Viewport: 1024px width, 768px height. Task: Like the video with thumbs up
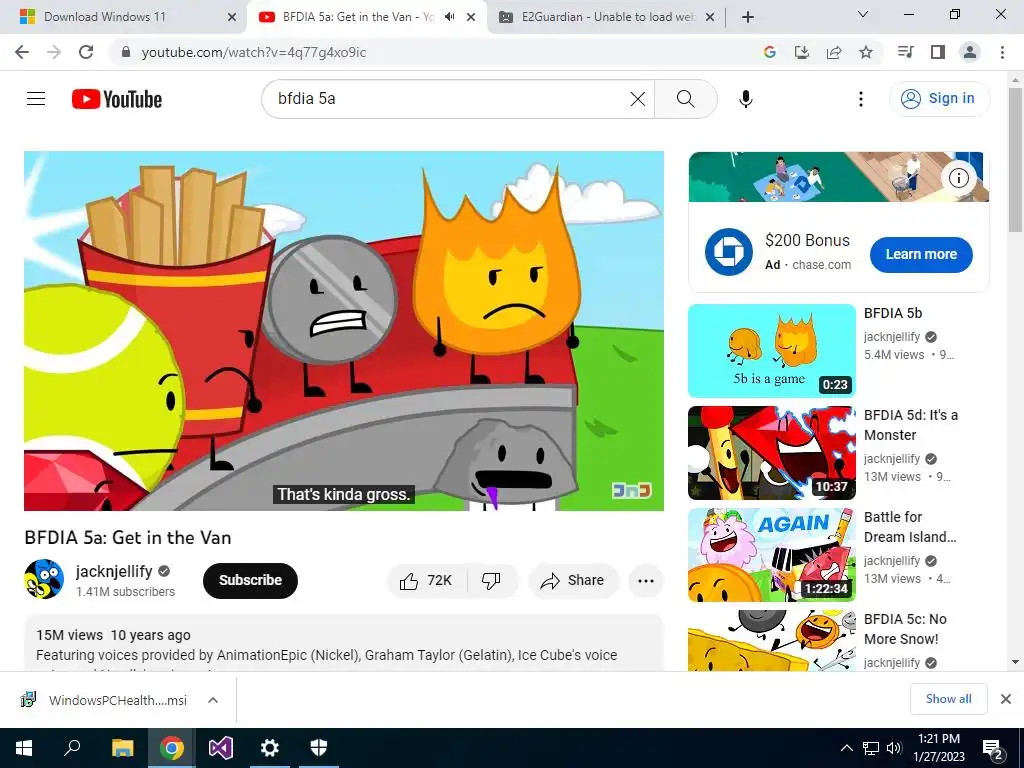tap(427, 580)
